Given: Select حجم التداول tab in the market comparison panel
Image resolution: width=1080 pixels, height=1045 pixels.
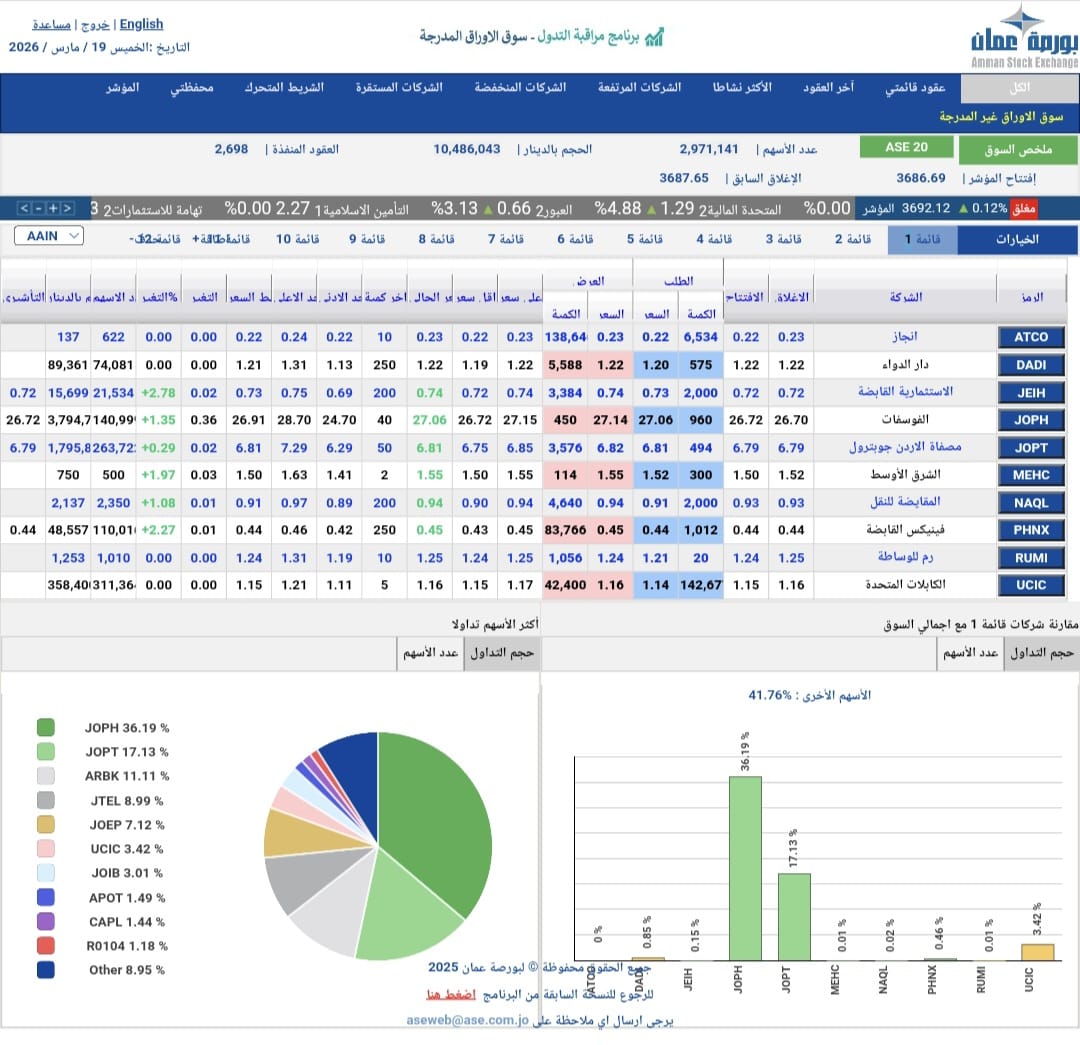Looking at the screenshot, I should [x=1041, y=653].
